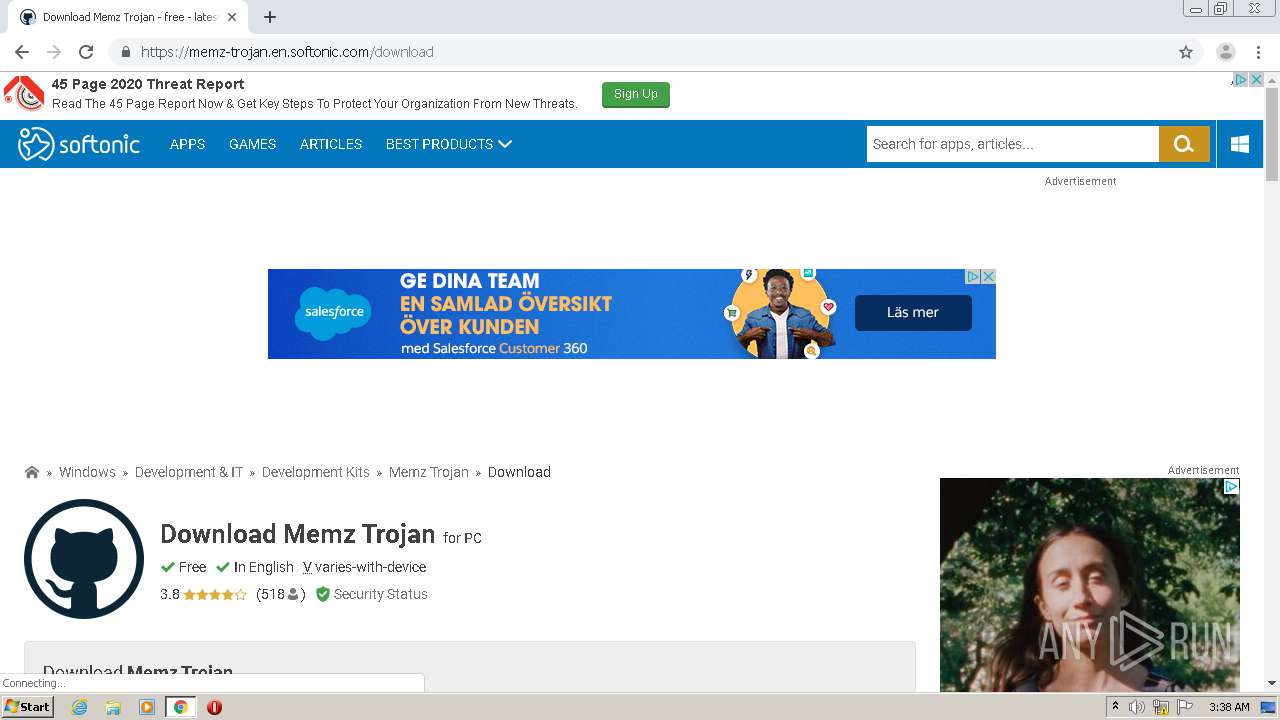Click the volume speaker tray icon
The height and width of the screenshot is (720, 1280).
1137,707
